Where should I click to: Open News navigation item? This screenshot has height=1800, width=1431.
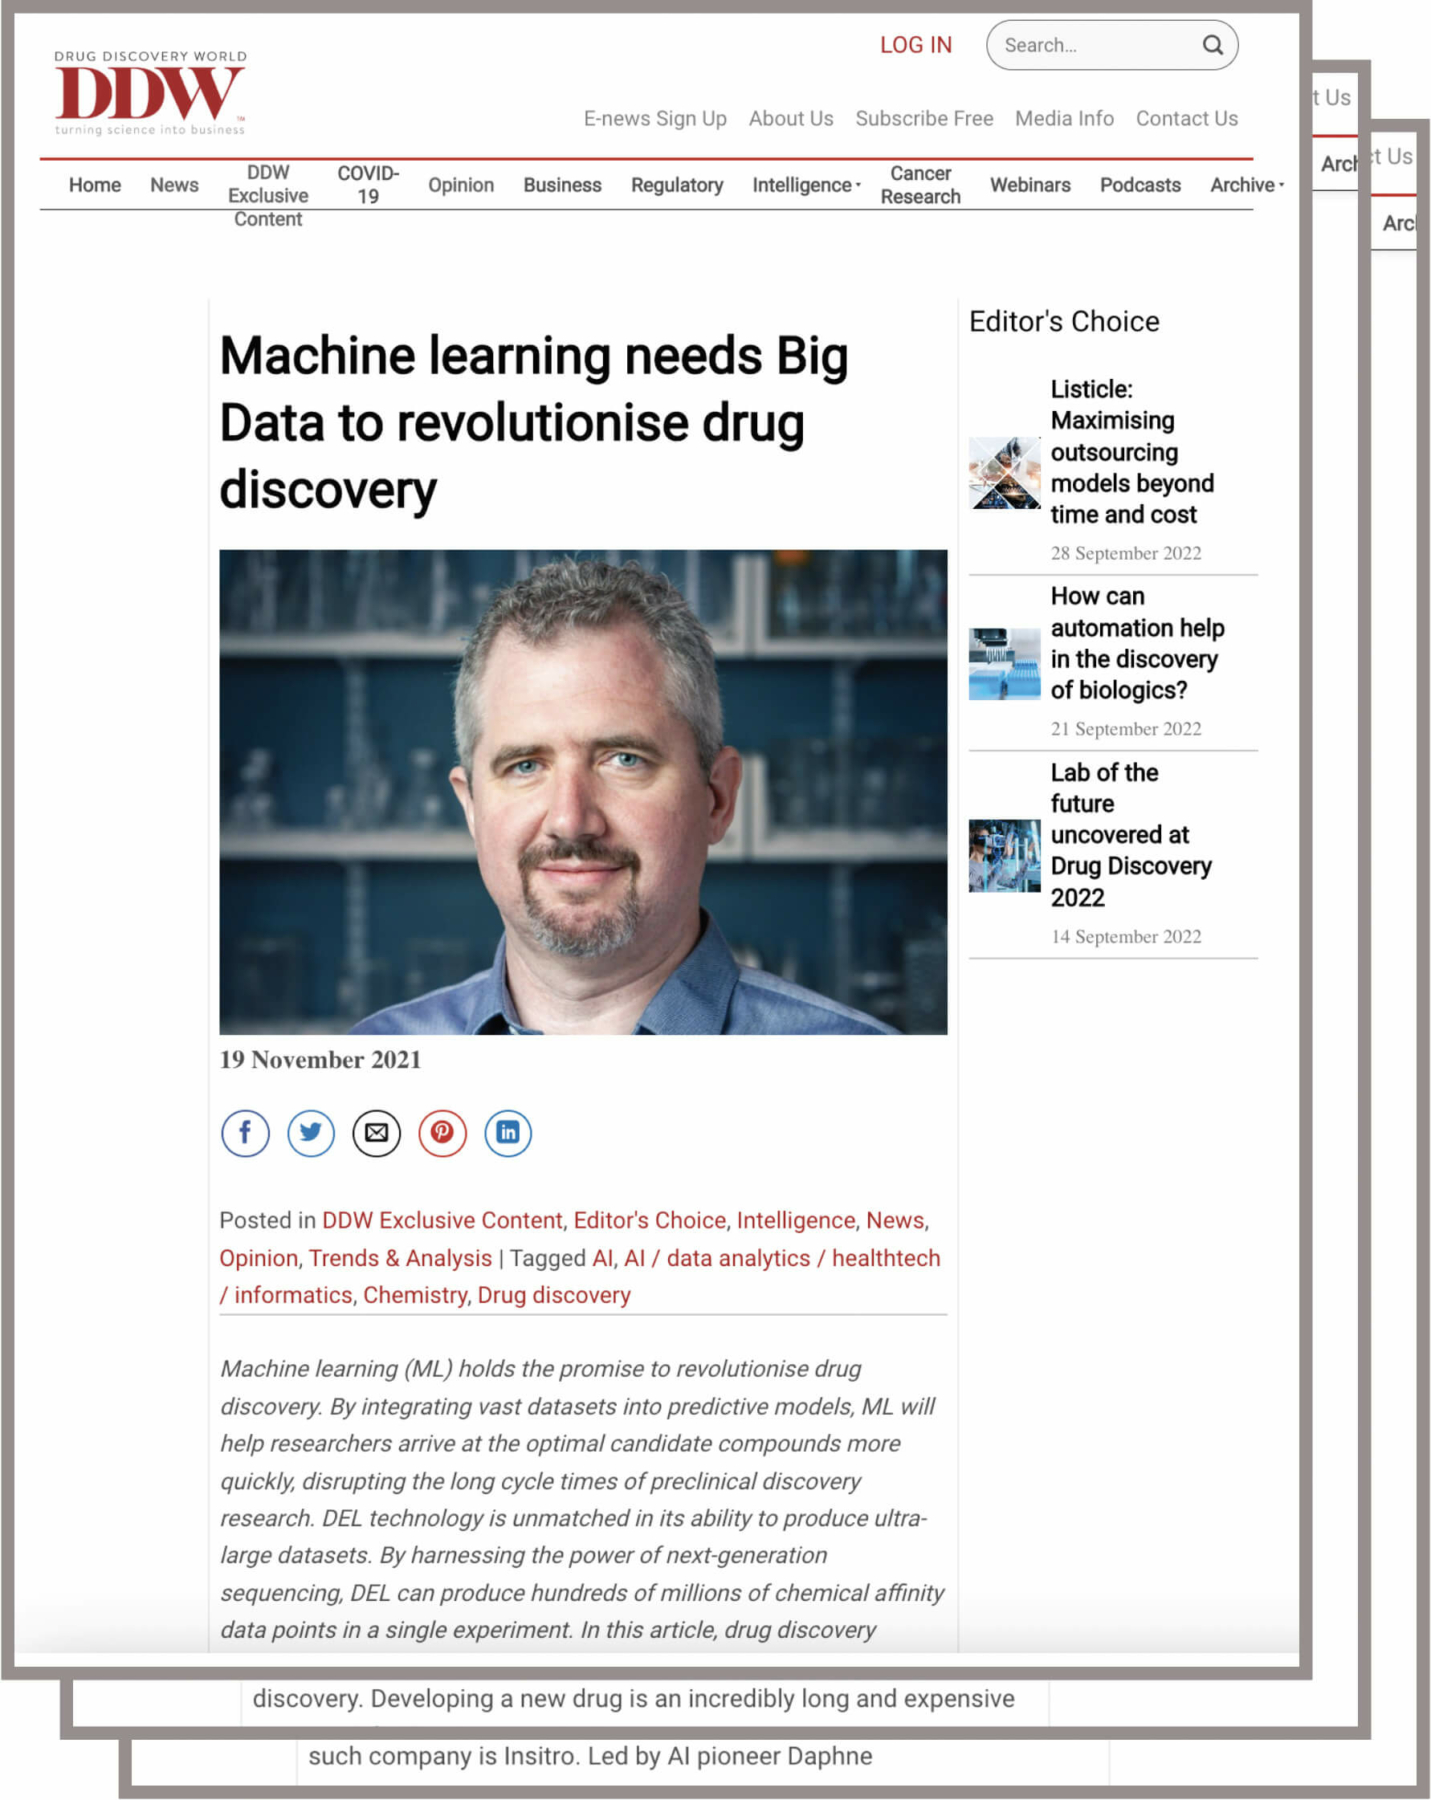pos(174,185)
